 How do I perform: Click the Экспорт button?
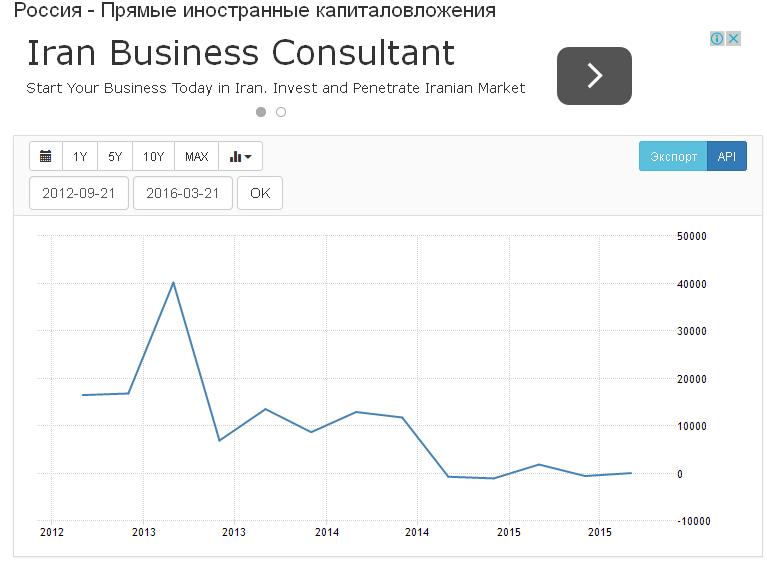pyautogui.click(x=673, y=157)
